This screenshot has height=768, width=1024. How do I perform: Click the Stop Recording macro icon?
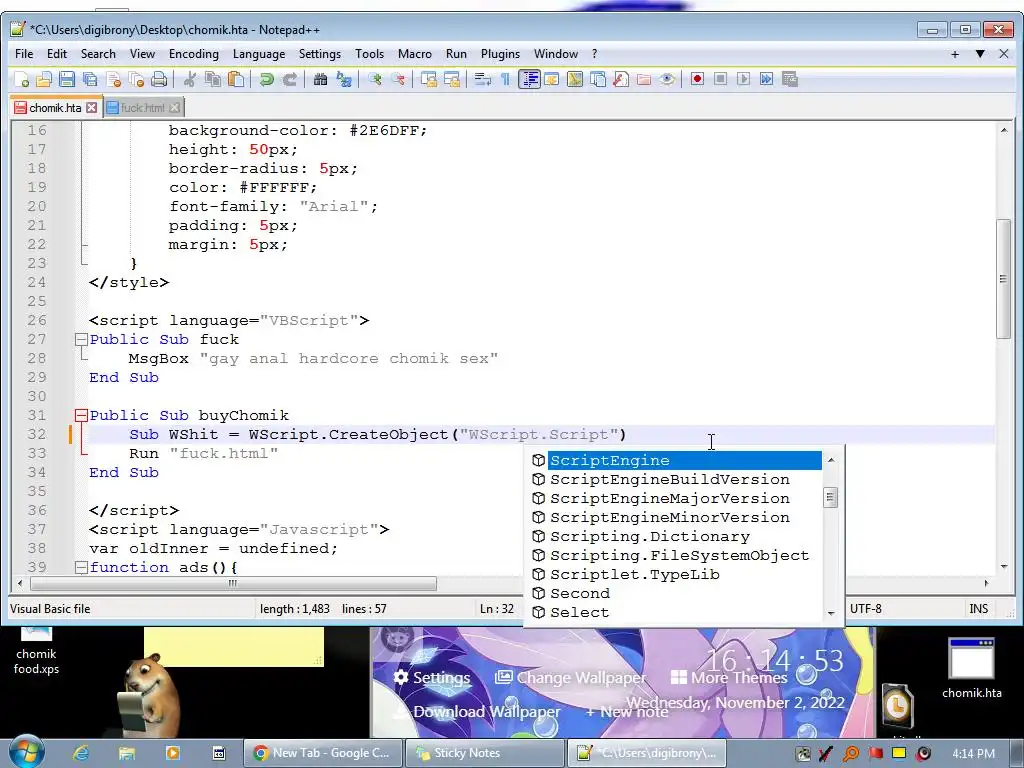720,80
